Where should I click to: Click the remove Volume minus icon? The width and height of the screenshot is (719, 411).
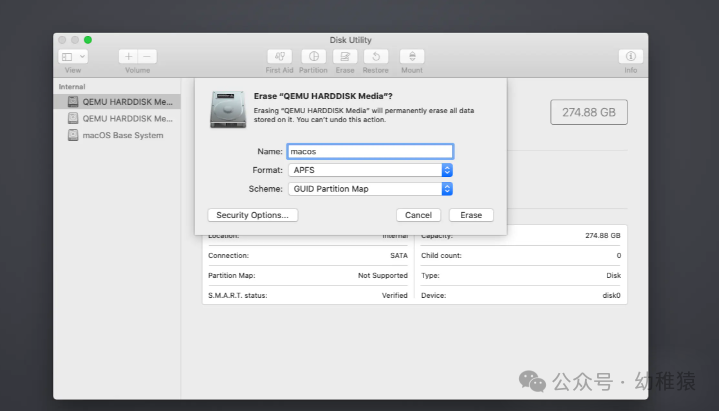pyautogui.click(x=147, y=56)
